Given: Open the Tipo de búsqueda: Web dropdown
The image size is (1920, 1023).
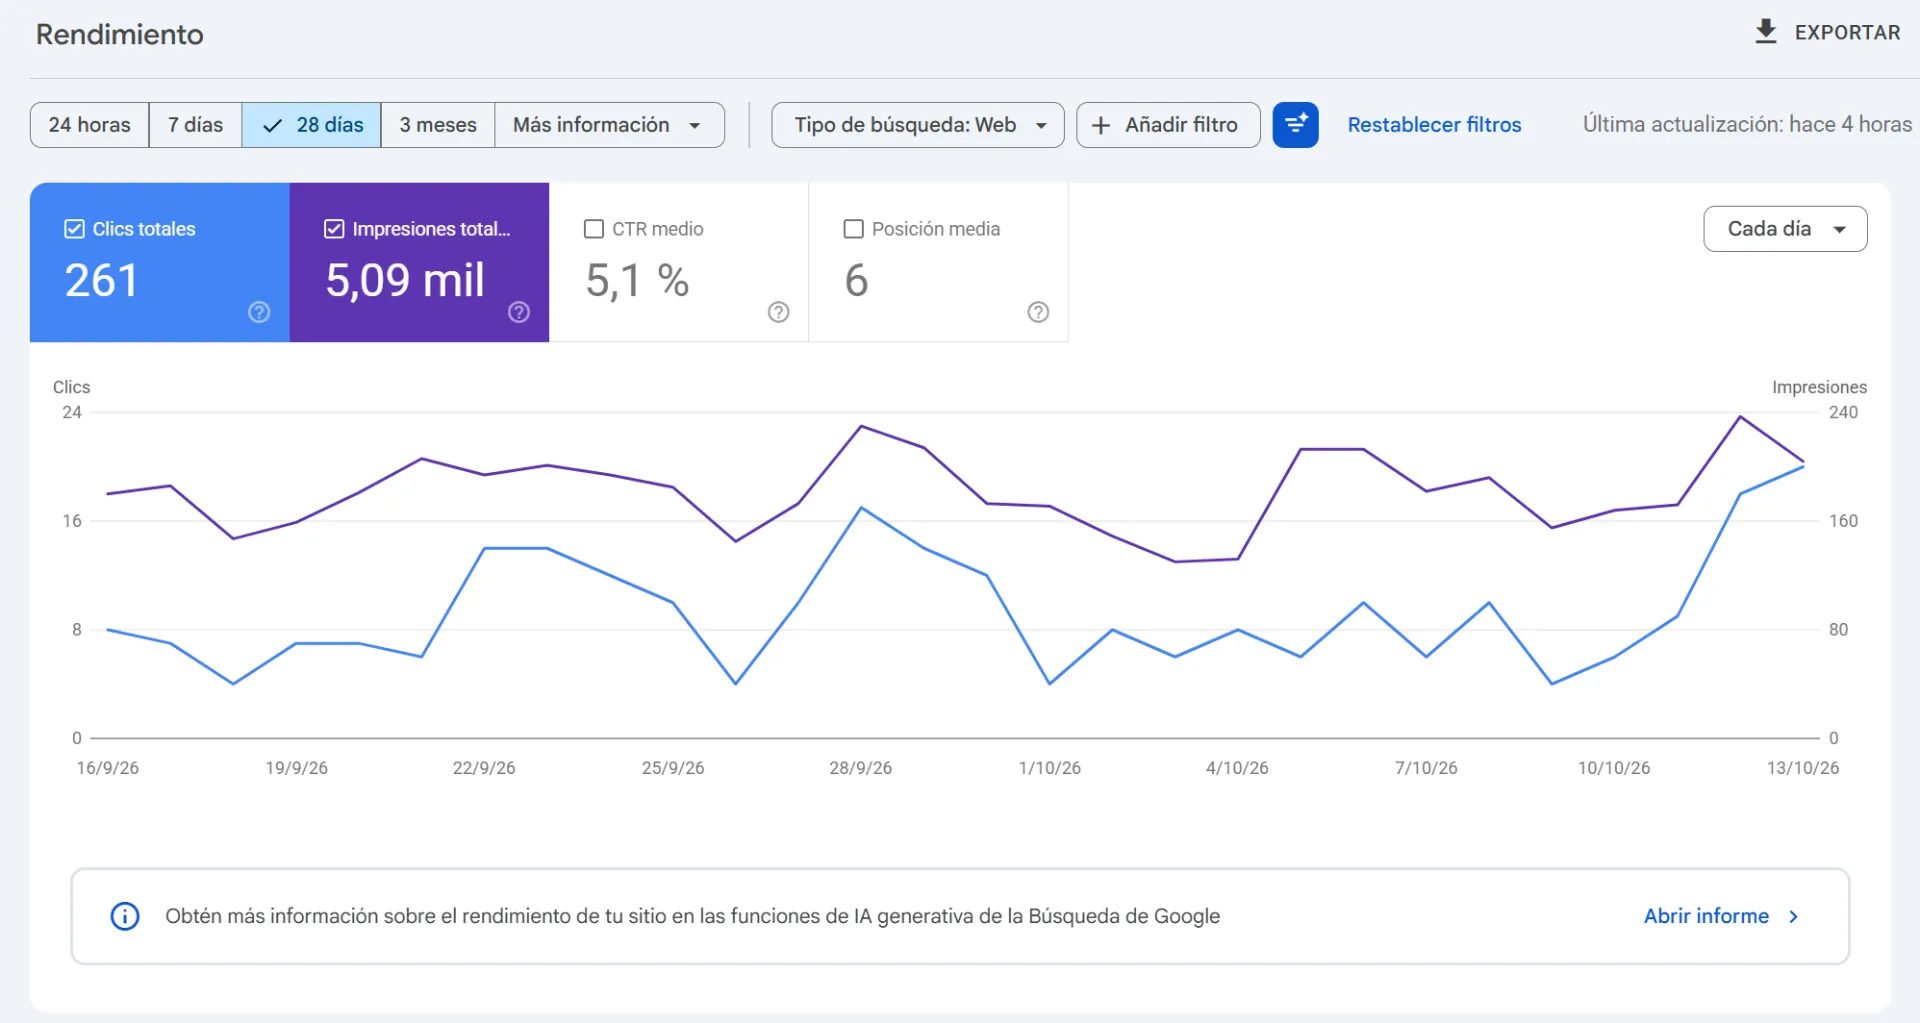Looking at the screenshot, I should pos(918,125).
